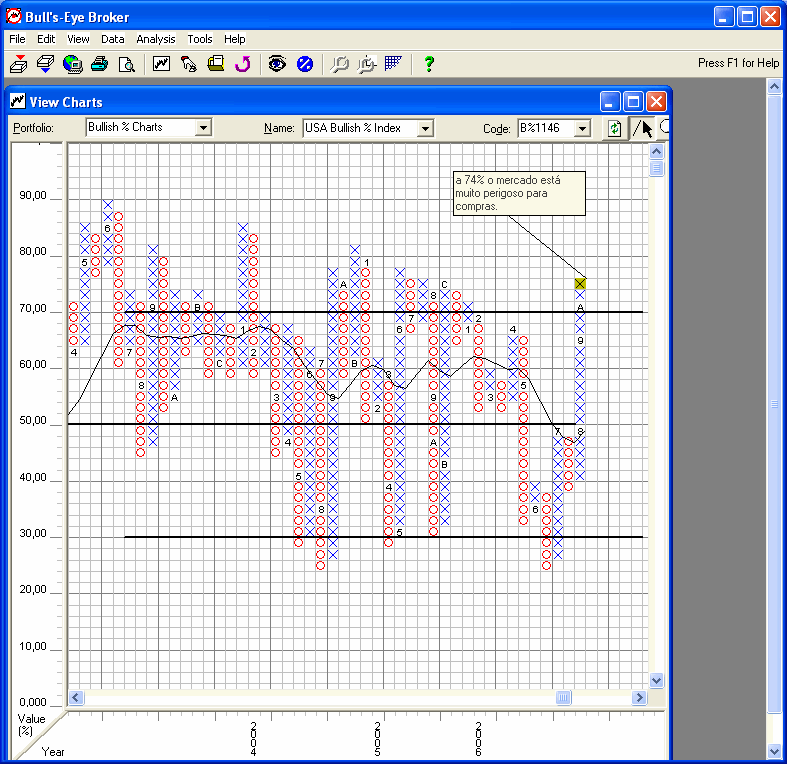The height and width of the screenshot is (764, 787).
Task: Select the yellow highlighted X marker on chart
Action: point(580,284)
